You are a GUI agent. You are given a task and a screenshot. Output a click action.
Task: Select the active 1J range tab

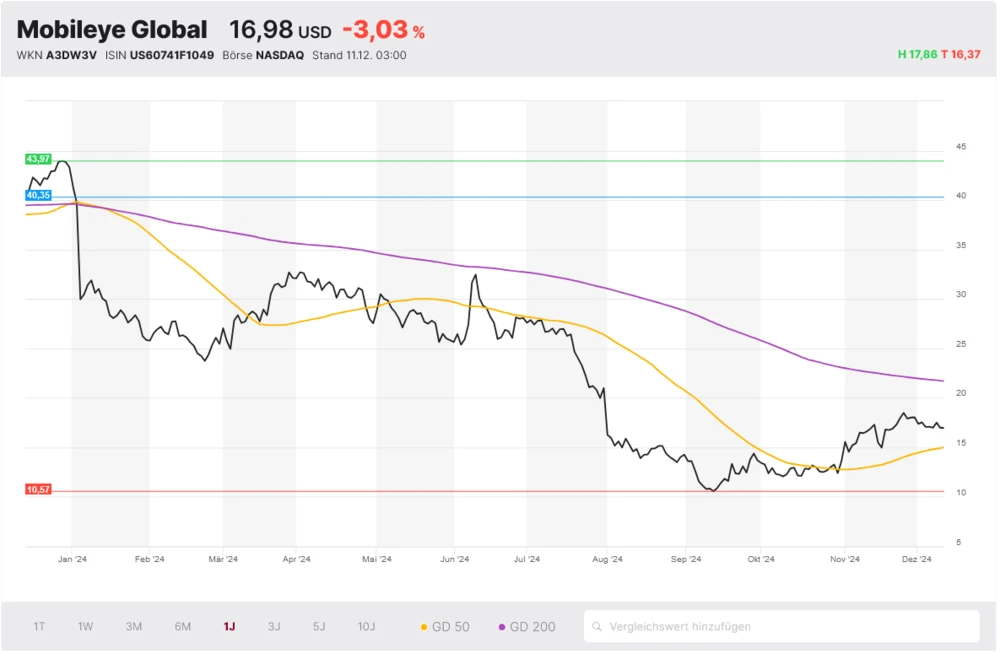pos(230,627)
